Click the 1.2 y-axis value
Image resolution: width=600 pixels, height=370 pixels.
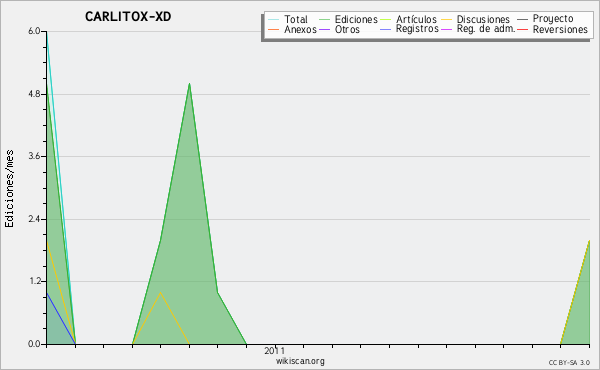click(34, 281)
